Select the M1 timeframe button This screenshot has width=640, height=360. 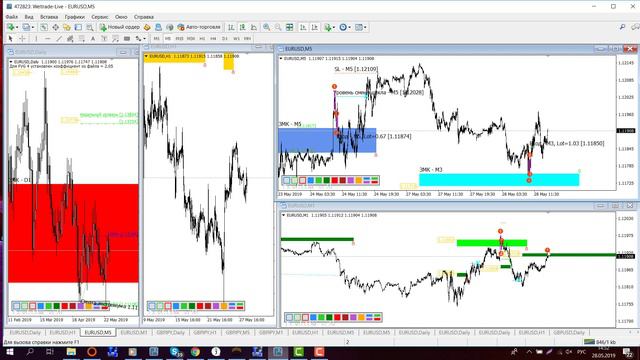pyautogui.click(x=156, y=39)
